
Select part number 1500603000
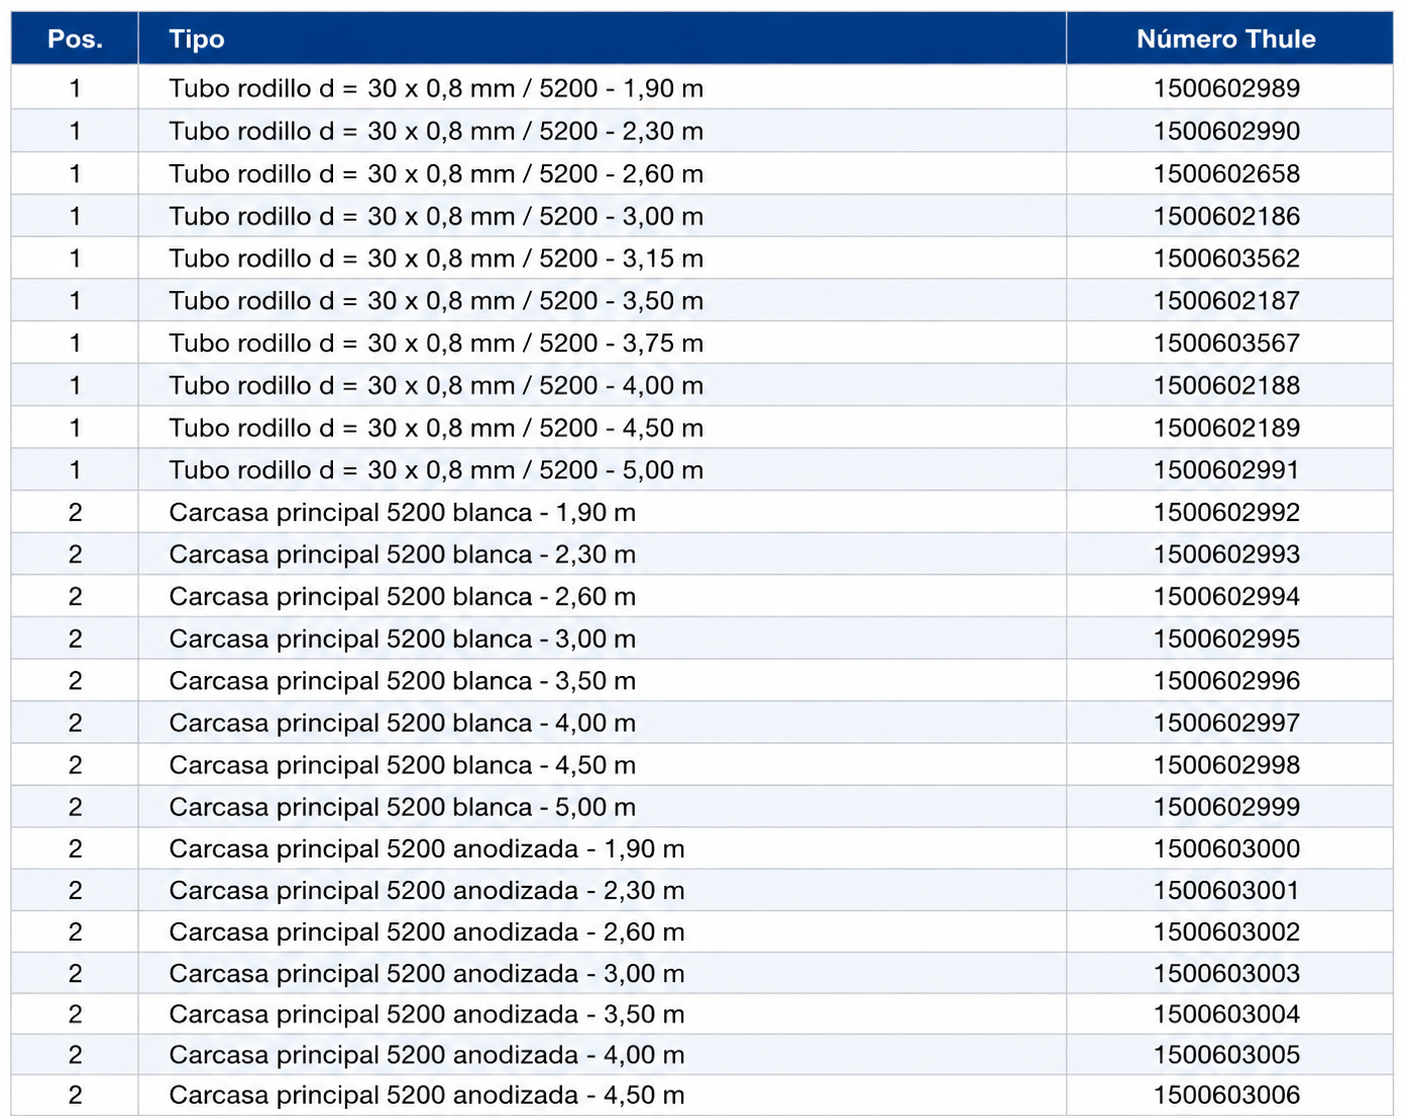[1227, 848]
